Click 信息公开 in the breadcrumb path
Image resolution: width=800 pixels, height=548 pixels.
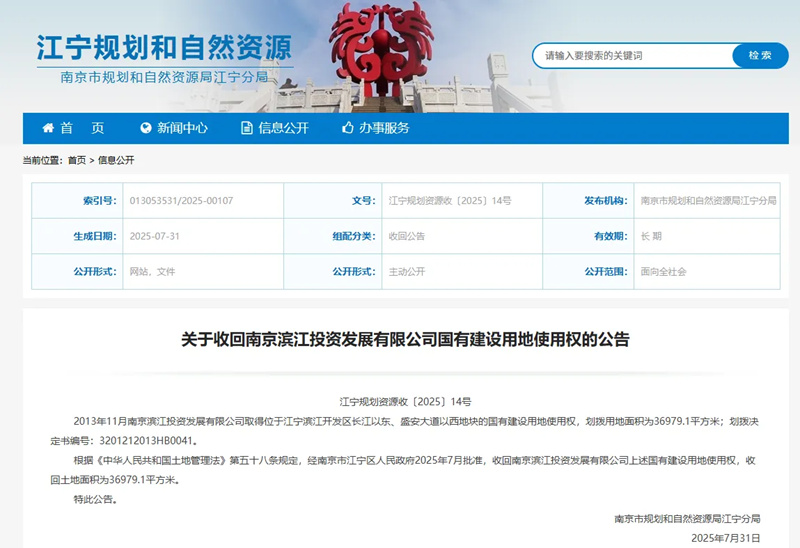click(x=116, y=160)
